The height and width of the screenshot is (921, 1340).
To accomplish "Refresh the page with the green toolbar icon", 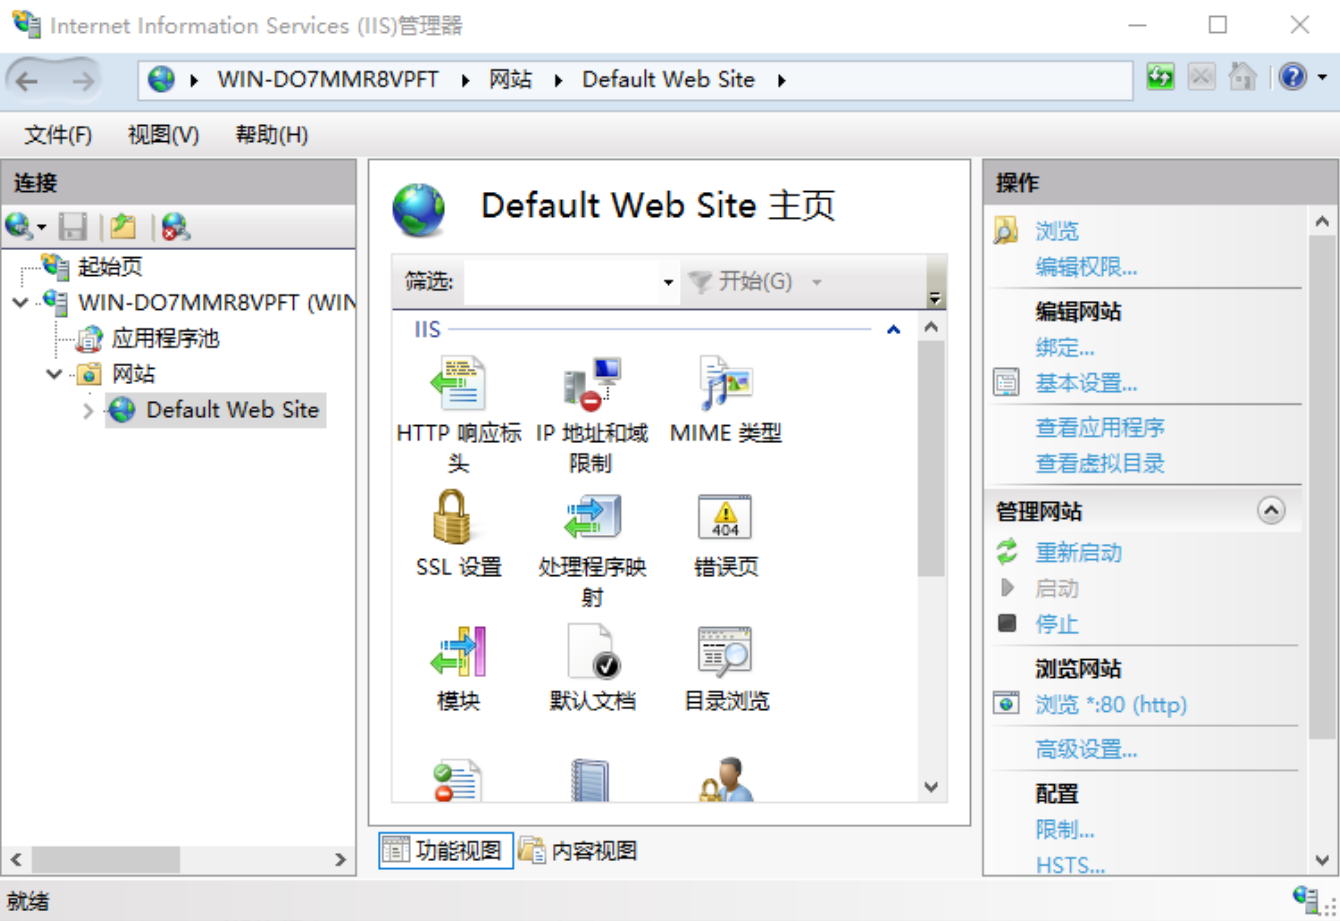I will [x=1160, y=77].
